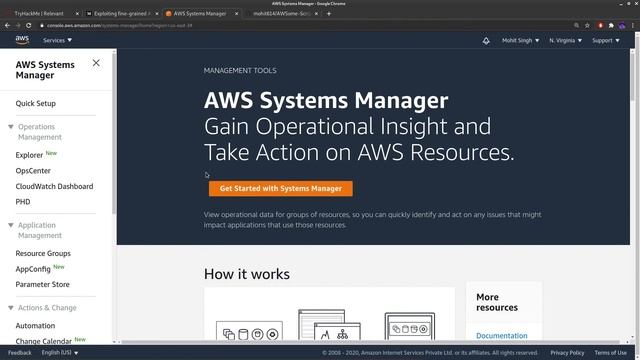Collapse the Application Management section

11,225
